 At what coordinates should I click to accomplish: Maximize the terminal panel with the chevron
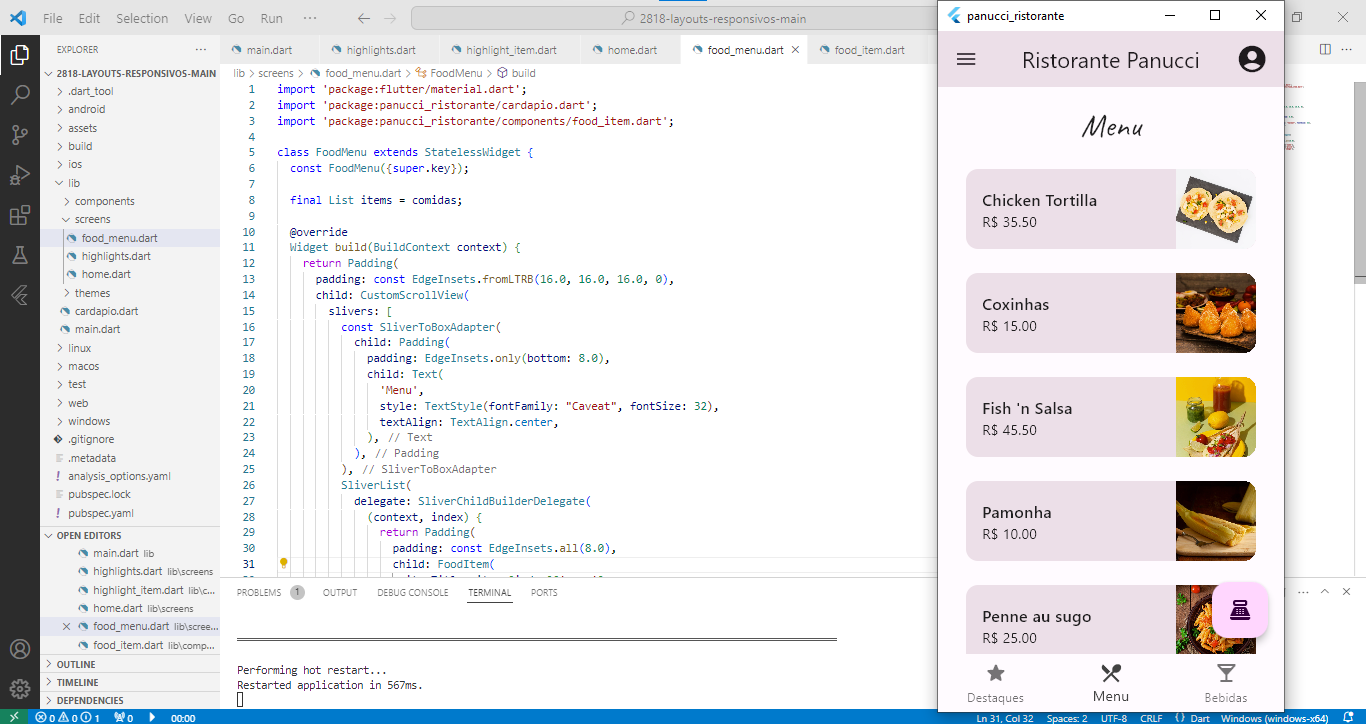1325,592
